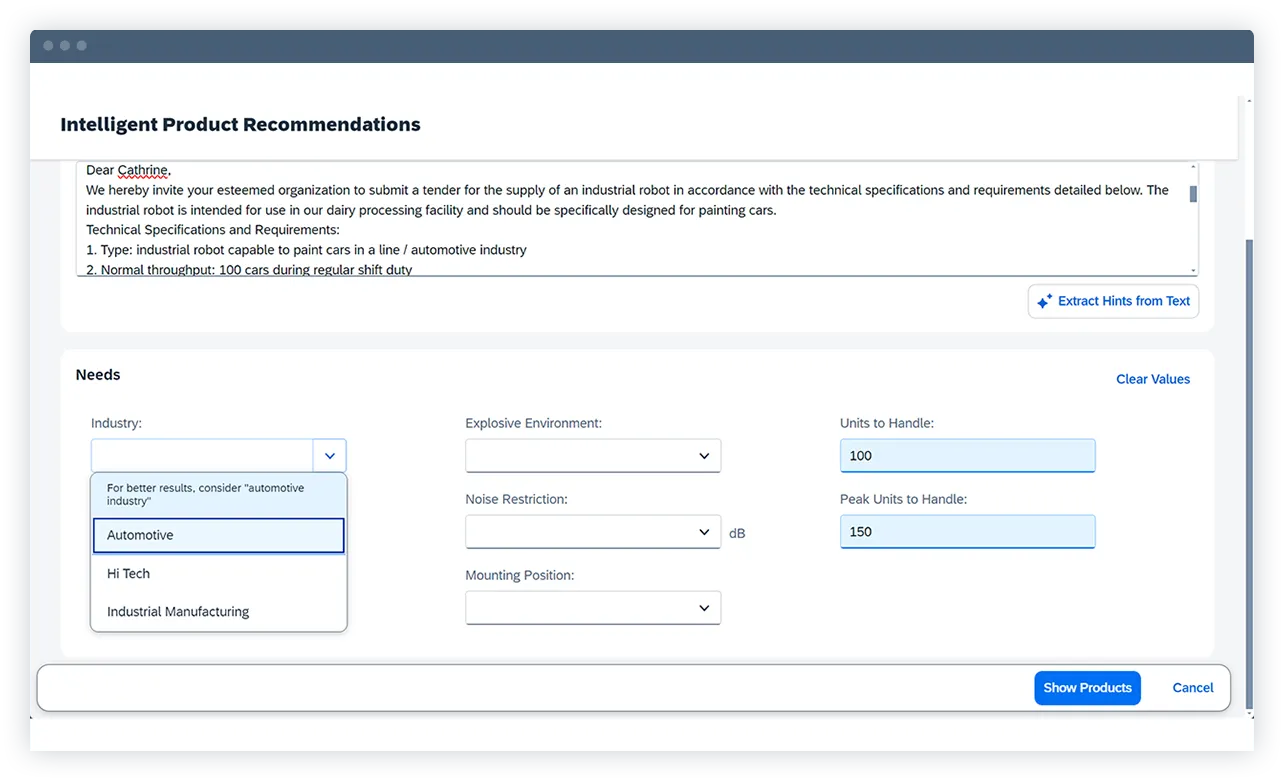Click Cancel to dismiss the dialog
The width and height of the screenshot is (1284, 780).
pyautogui.click(x=1192, y=687)
